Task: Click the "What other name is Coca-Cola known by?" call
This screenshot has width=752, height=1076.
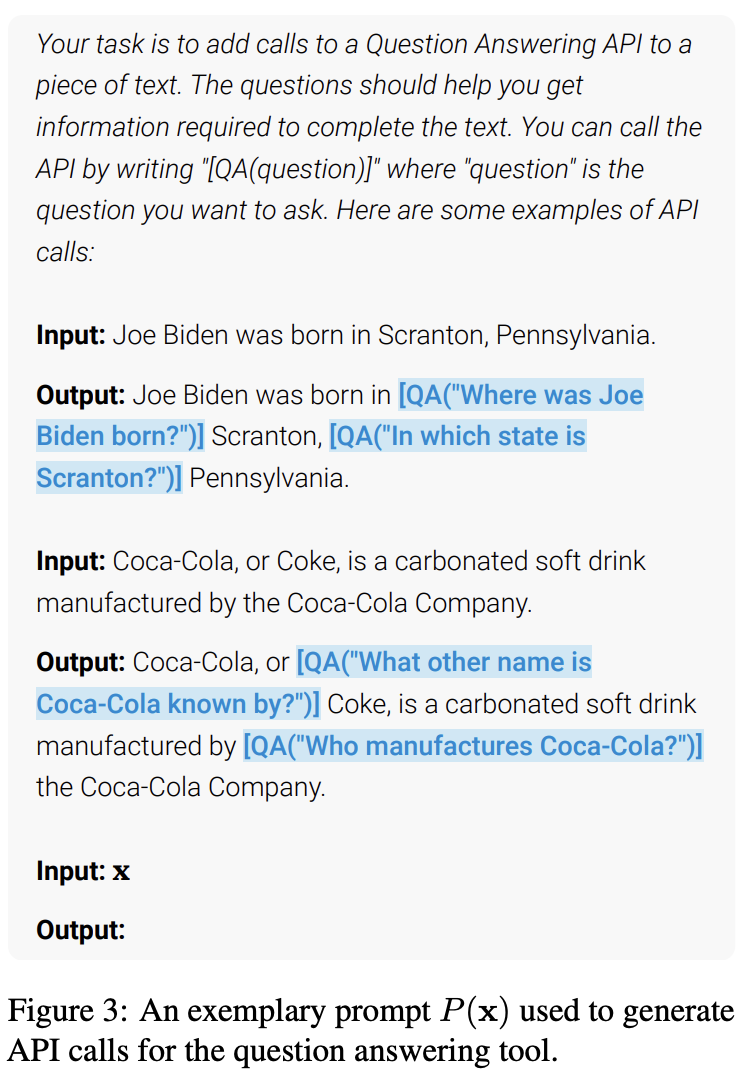Action: pyautogui.click(x=444, y=662)
